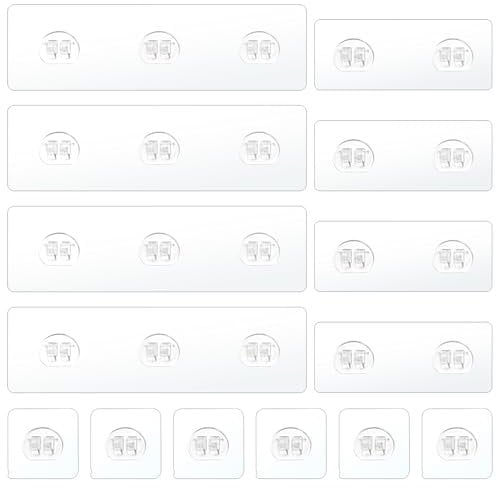Viewport: 497px width, 489px height.
Task: Click the right hook on the second double-hook strip
Action: coord(453,156)
